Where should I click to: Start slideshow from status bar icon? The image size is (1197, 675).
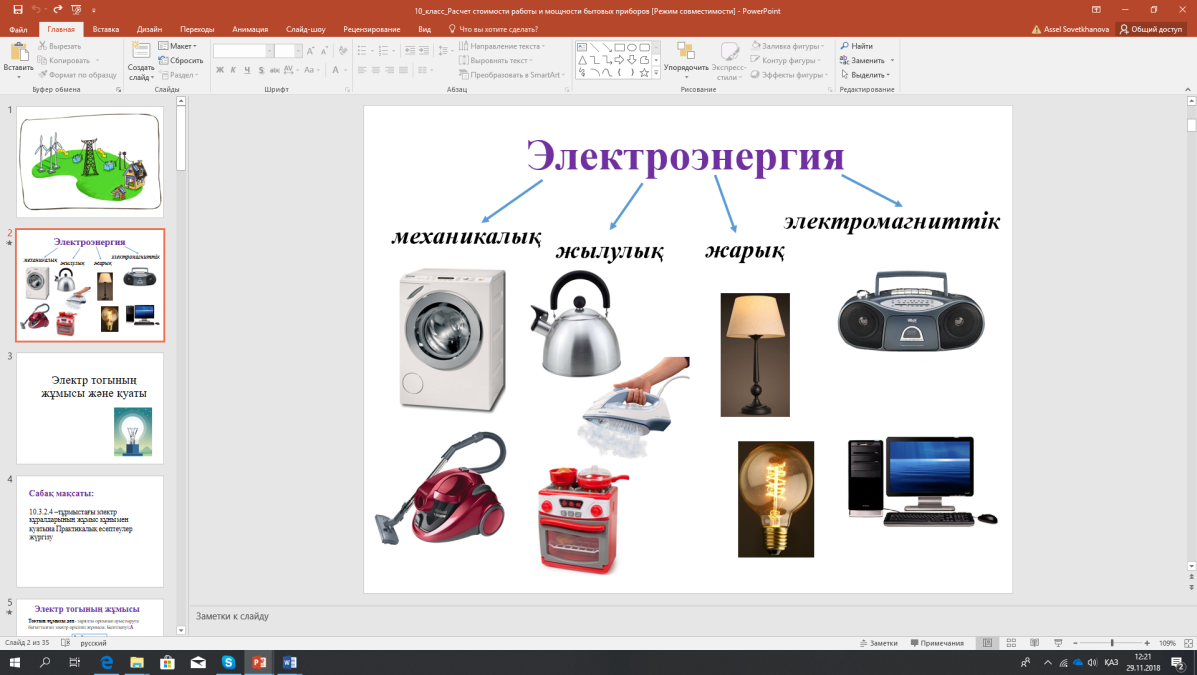point(1059,643)
